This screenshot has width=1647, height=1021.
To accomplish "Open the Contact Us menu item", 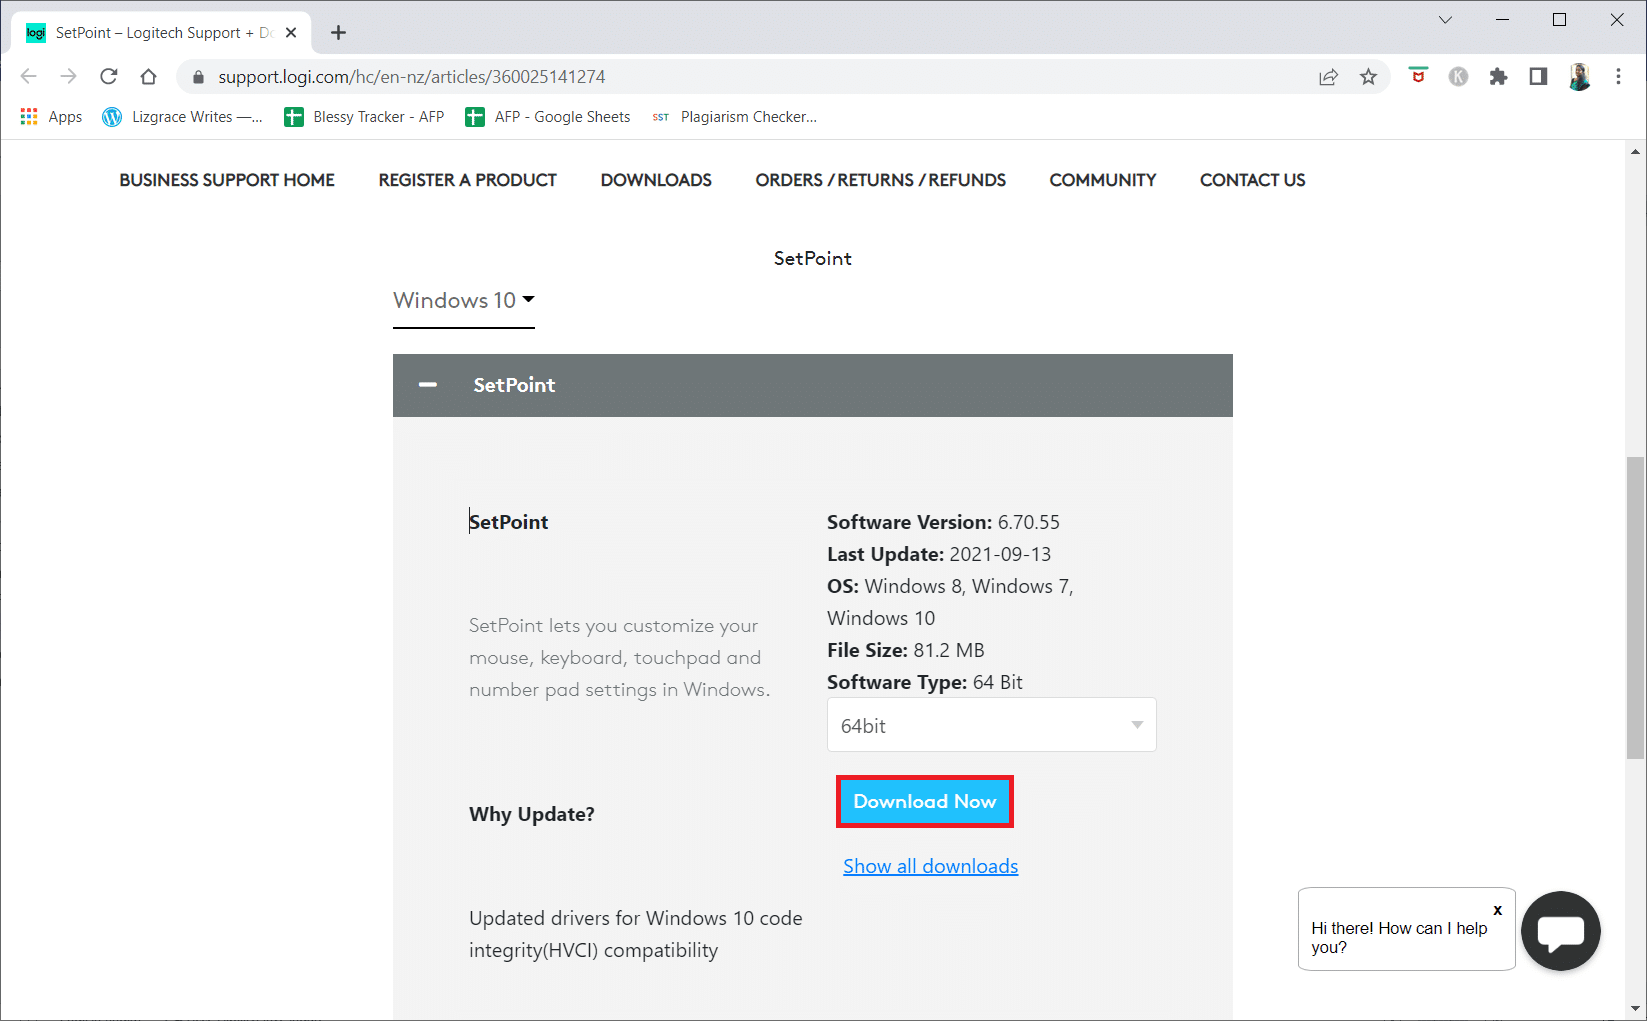I will (x=1252, y=180).
